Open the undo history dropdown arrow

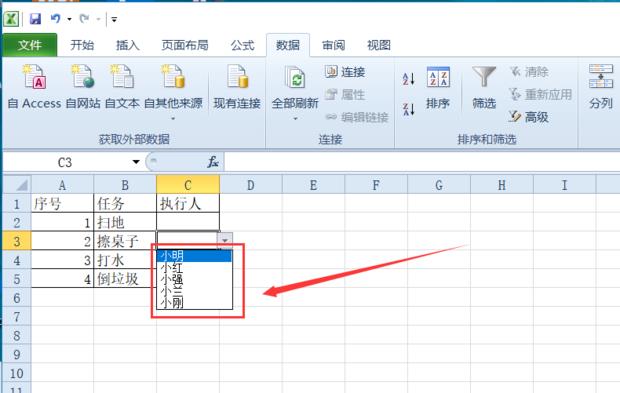(69, 19)
